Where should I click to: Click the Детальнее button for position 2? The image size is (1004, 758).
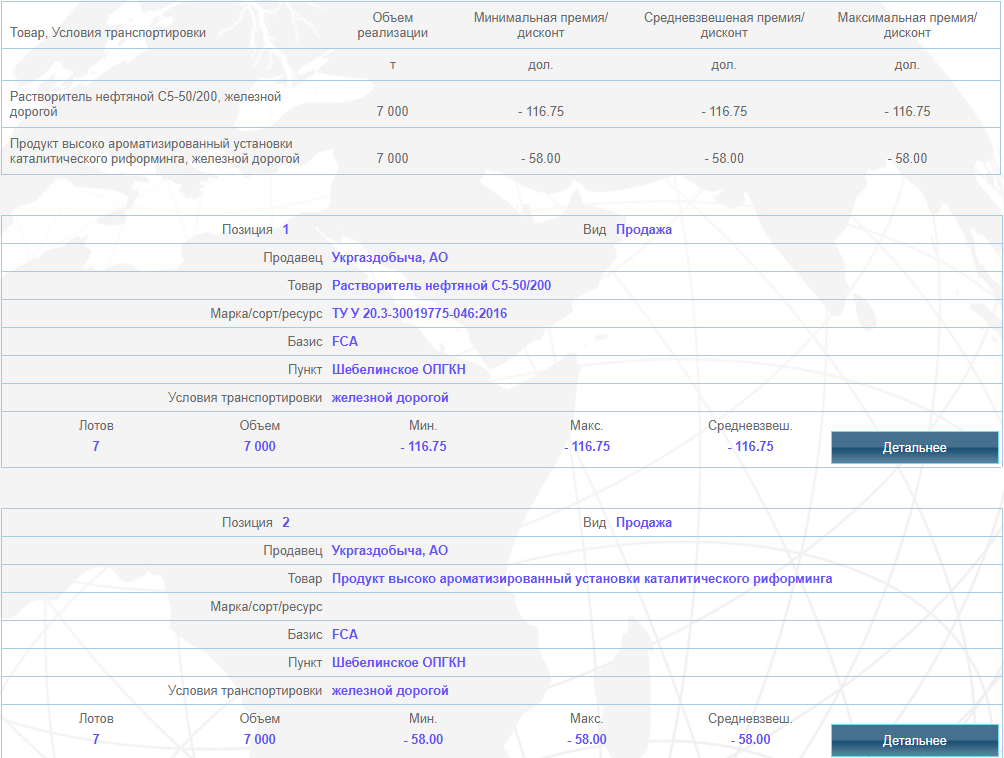pos(914,740)
